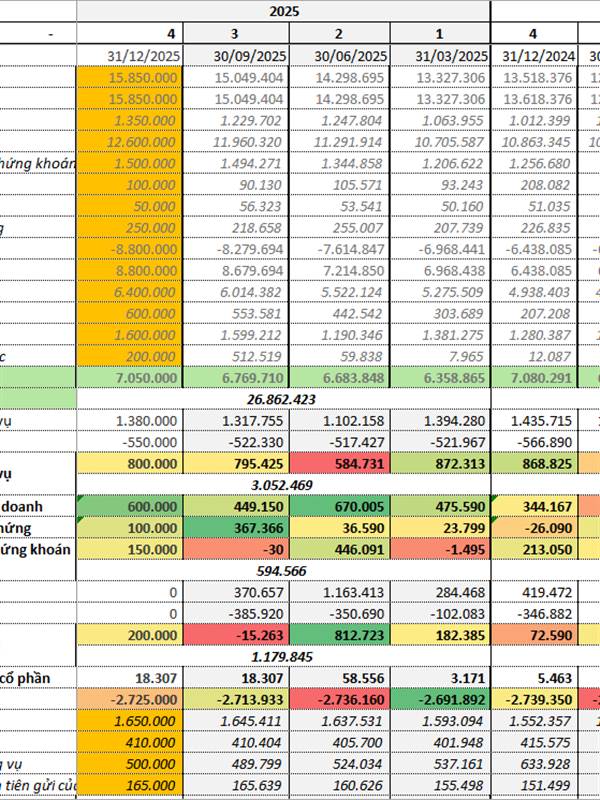
Task: Click cell containing -7.614.847
Action: click(x=339, y=248)
